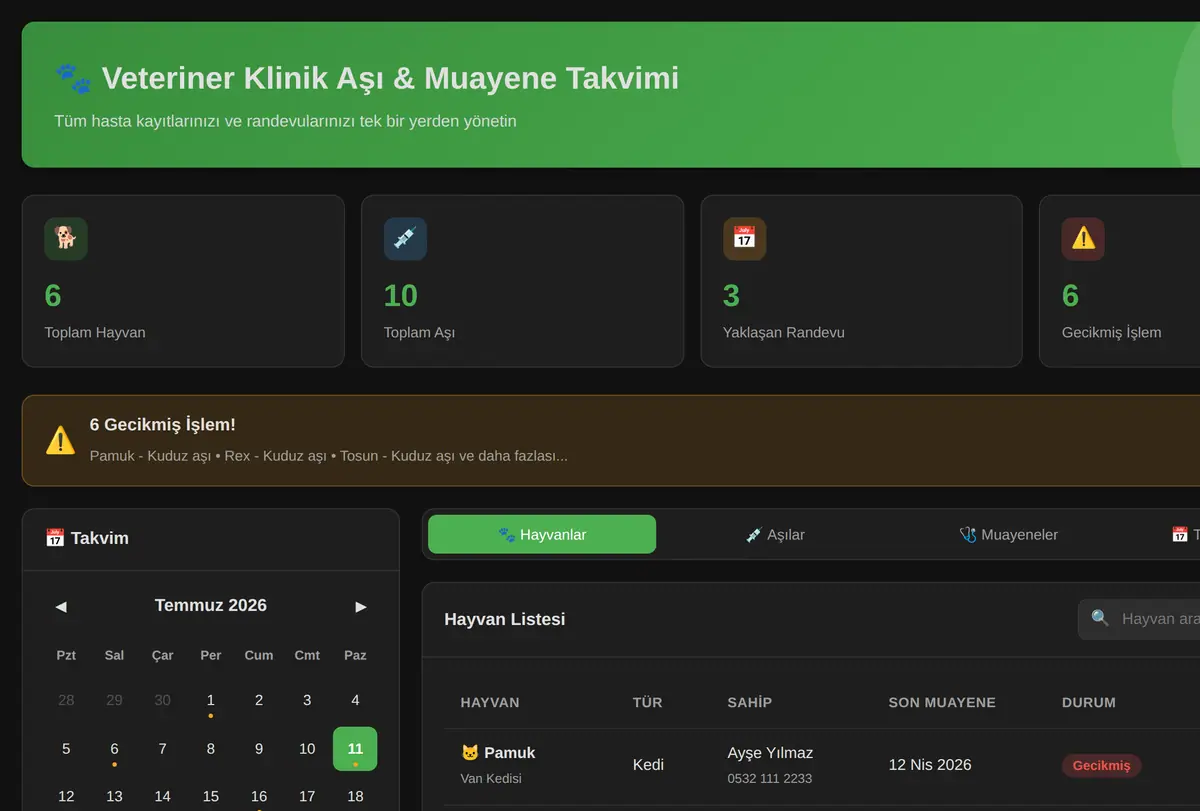Click the dog icon on Toplam Hayvan card
Screen dimensions: 1200x811
[x=66, y=239]
